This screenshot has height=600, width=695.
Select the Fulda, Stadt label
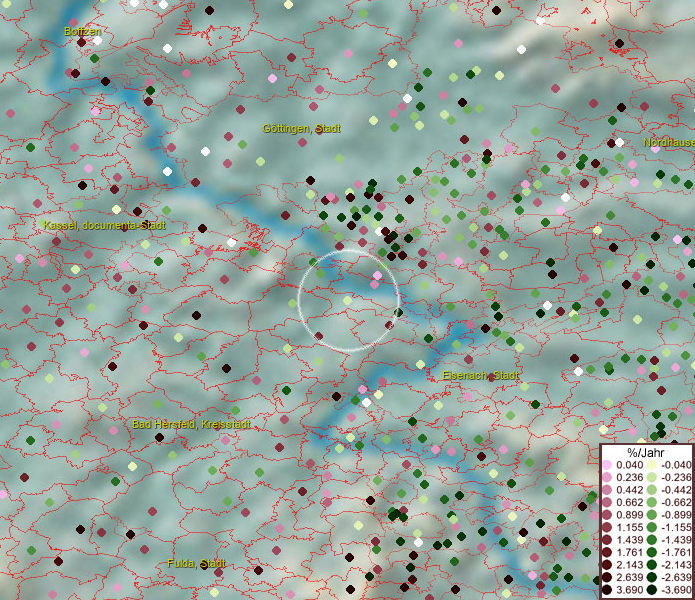click(x=196, y=563)
